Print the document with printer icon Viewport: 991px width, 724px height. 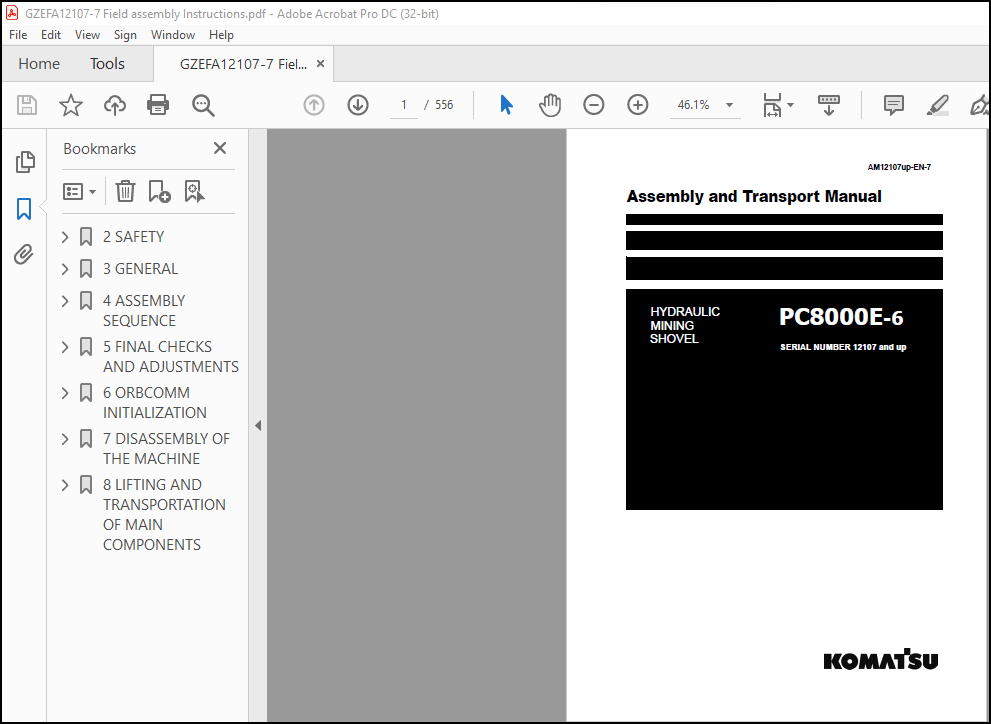point(158,105)
